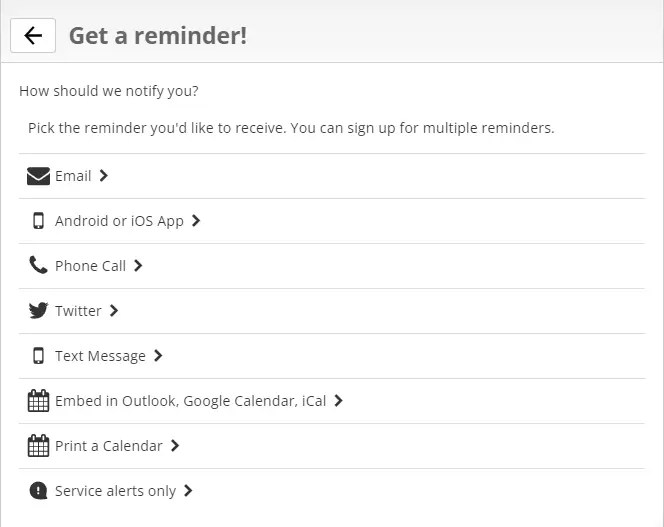
Task: Select the Email reminder option
Action: pos(73,176)
